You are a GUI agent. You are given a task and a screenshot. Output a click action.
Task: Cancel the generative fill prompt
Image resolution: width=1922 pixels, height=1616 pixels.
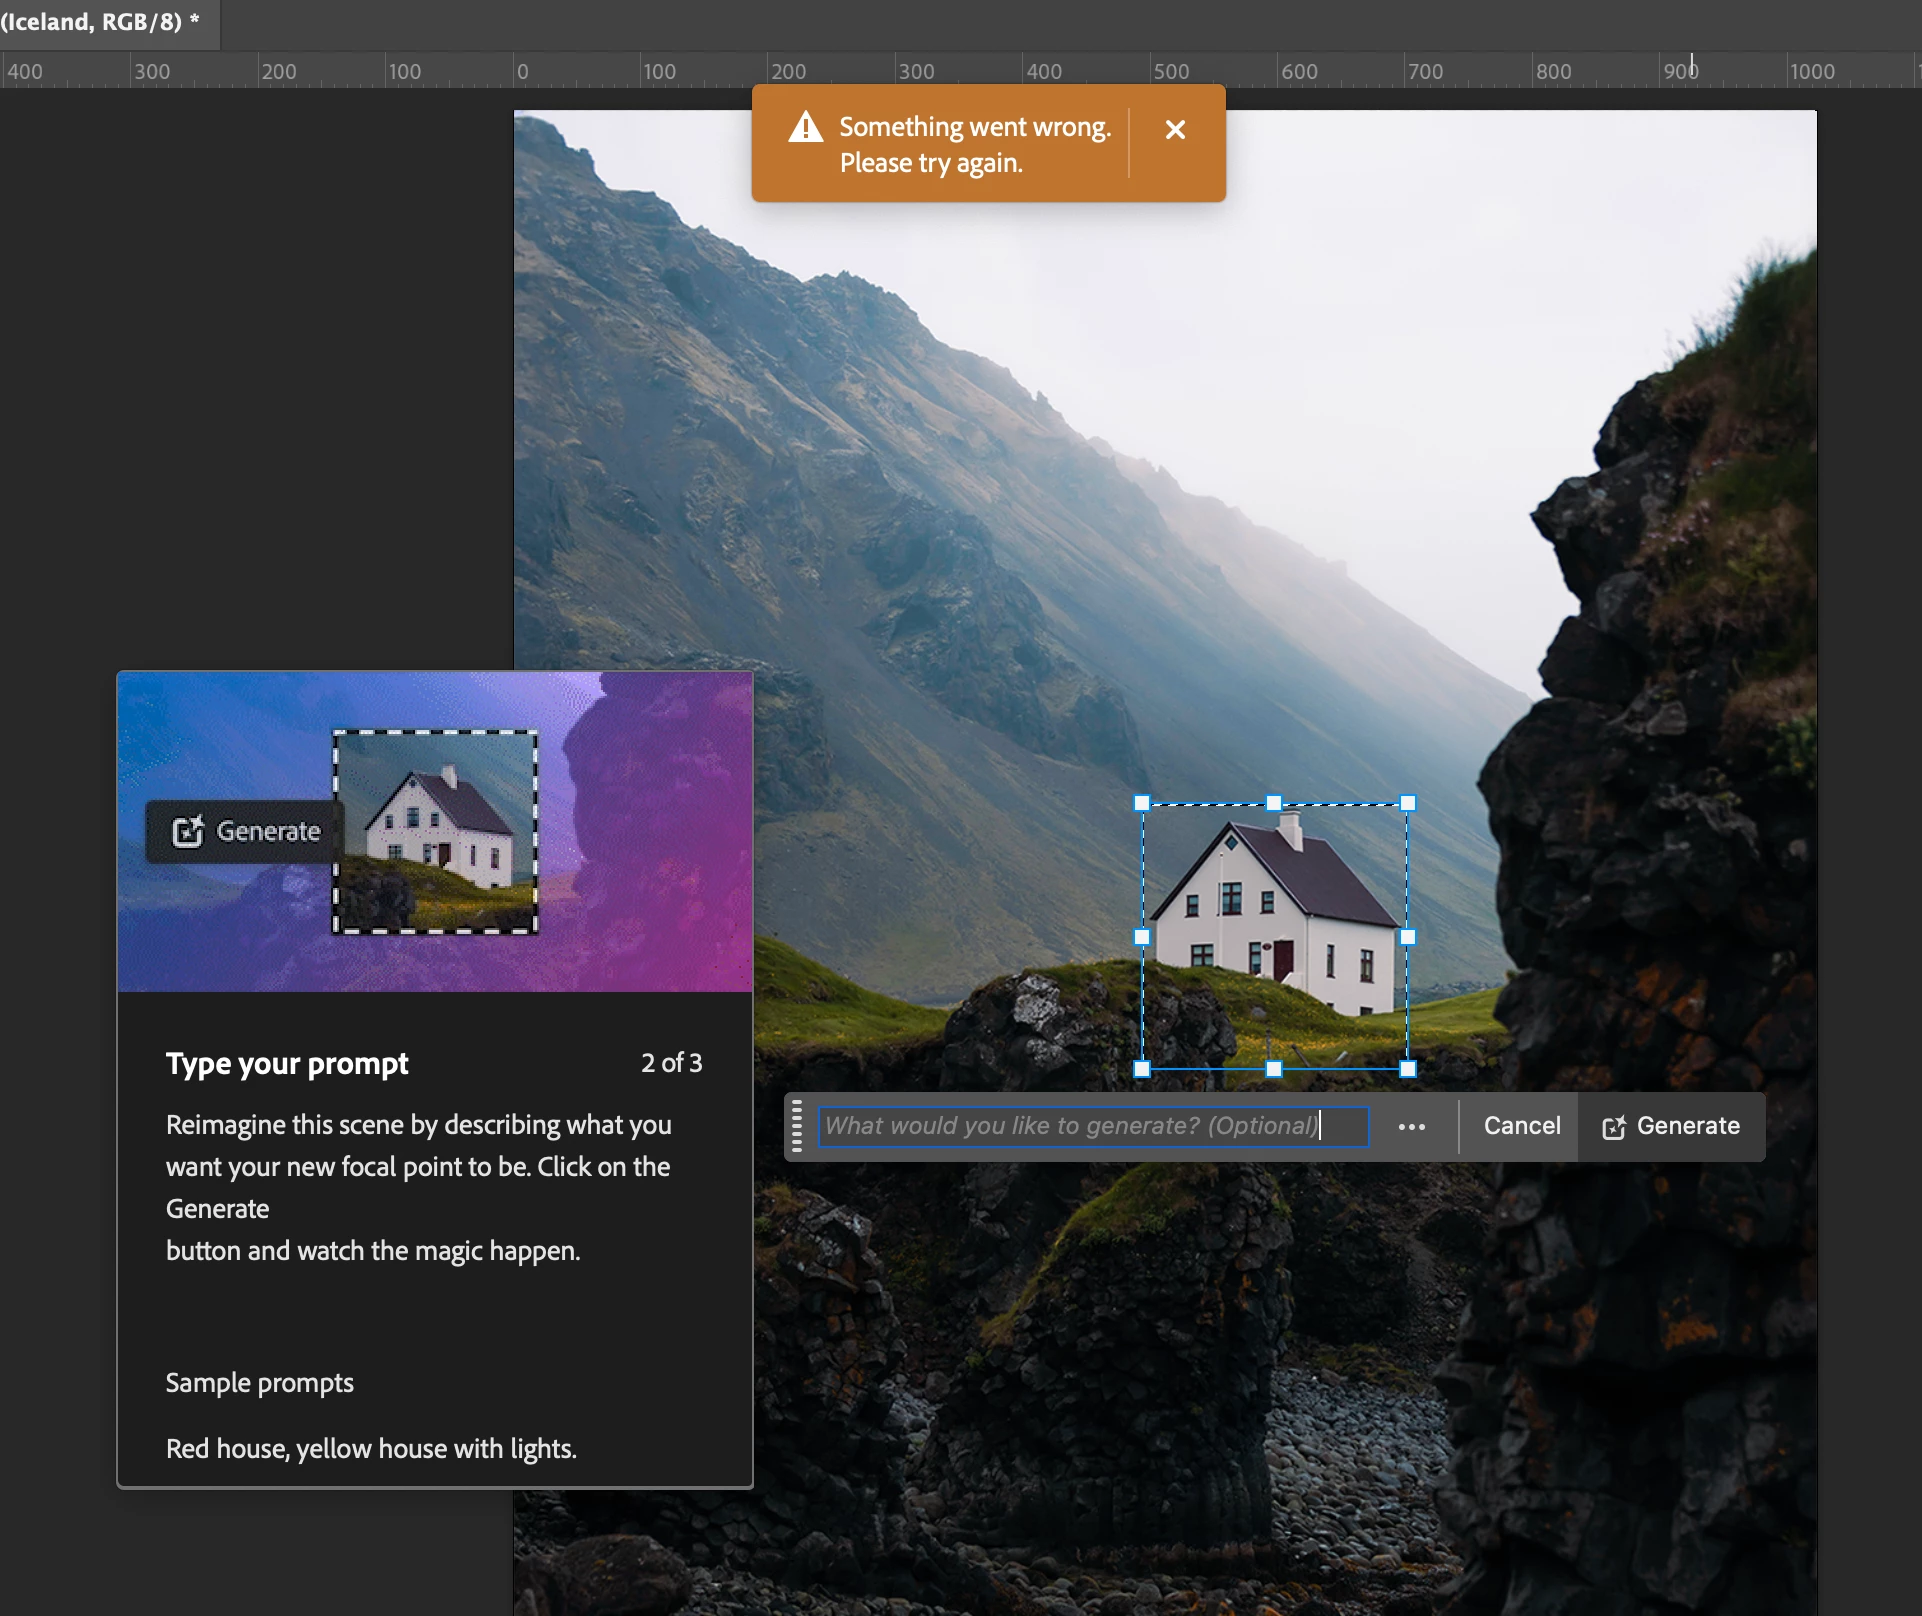1521,1126
